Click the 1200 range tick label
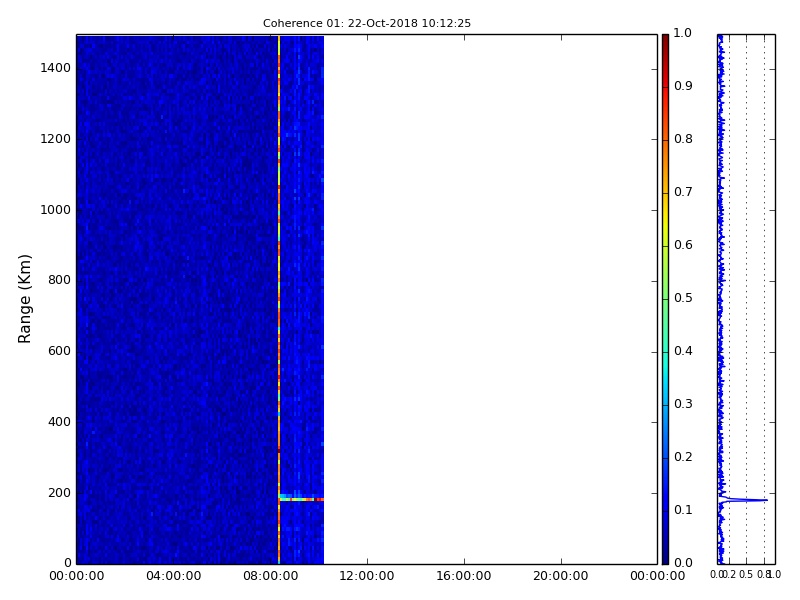The image size is (800, 600). pyautogui.click(x=56, y=139)
